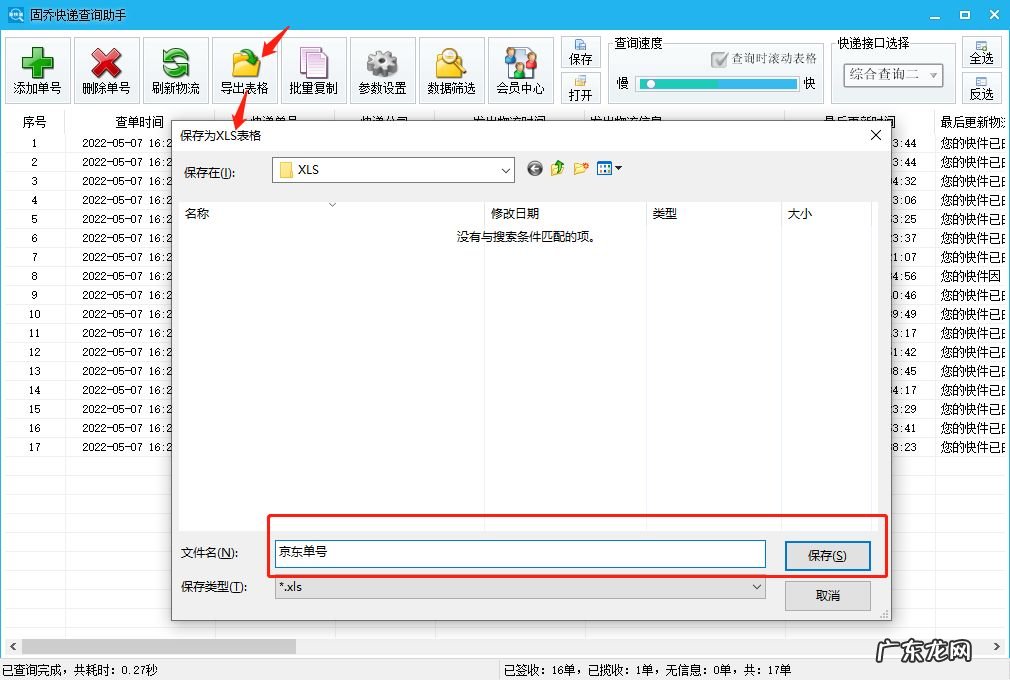Viewport: 1010px width, 680px height.
Task: Click the 打开 open icon
Action: 581,90
